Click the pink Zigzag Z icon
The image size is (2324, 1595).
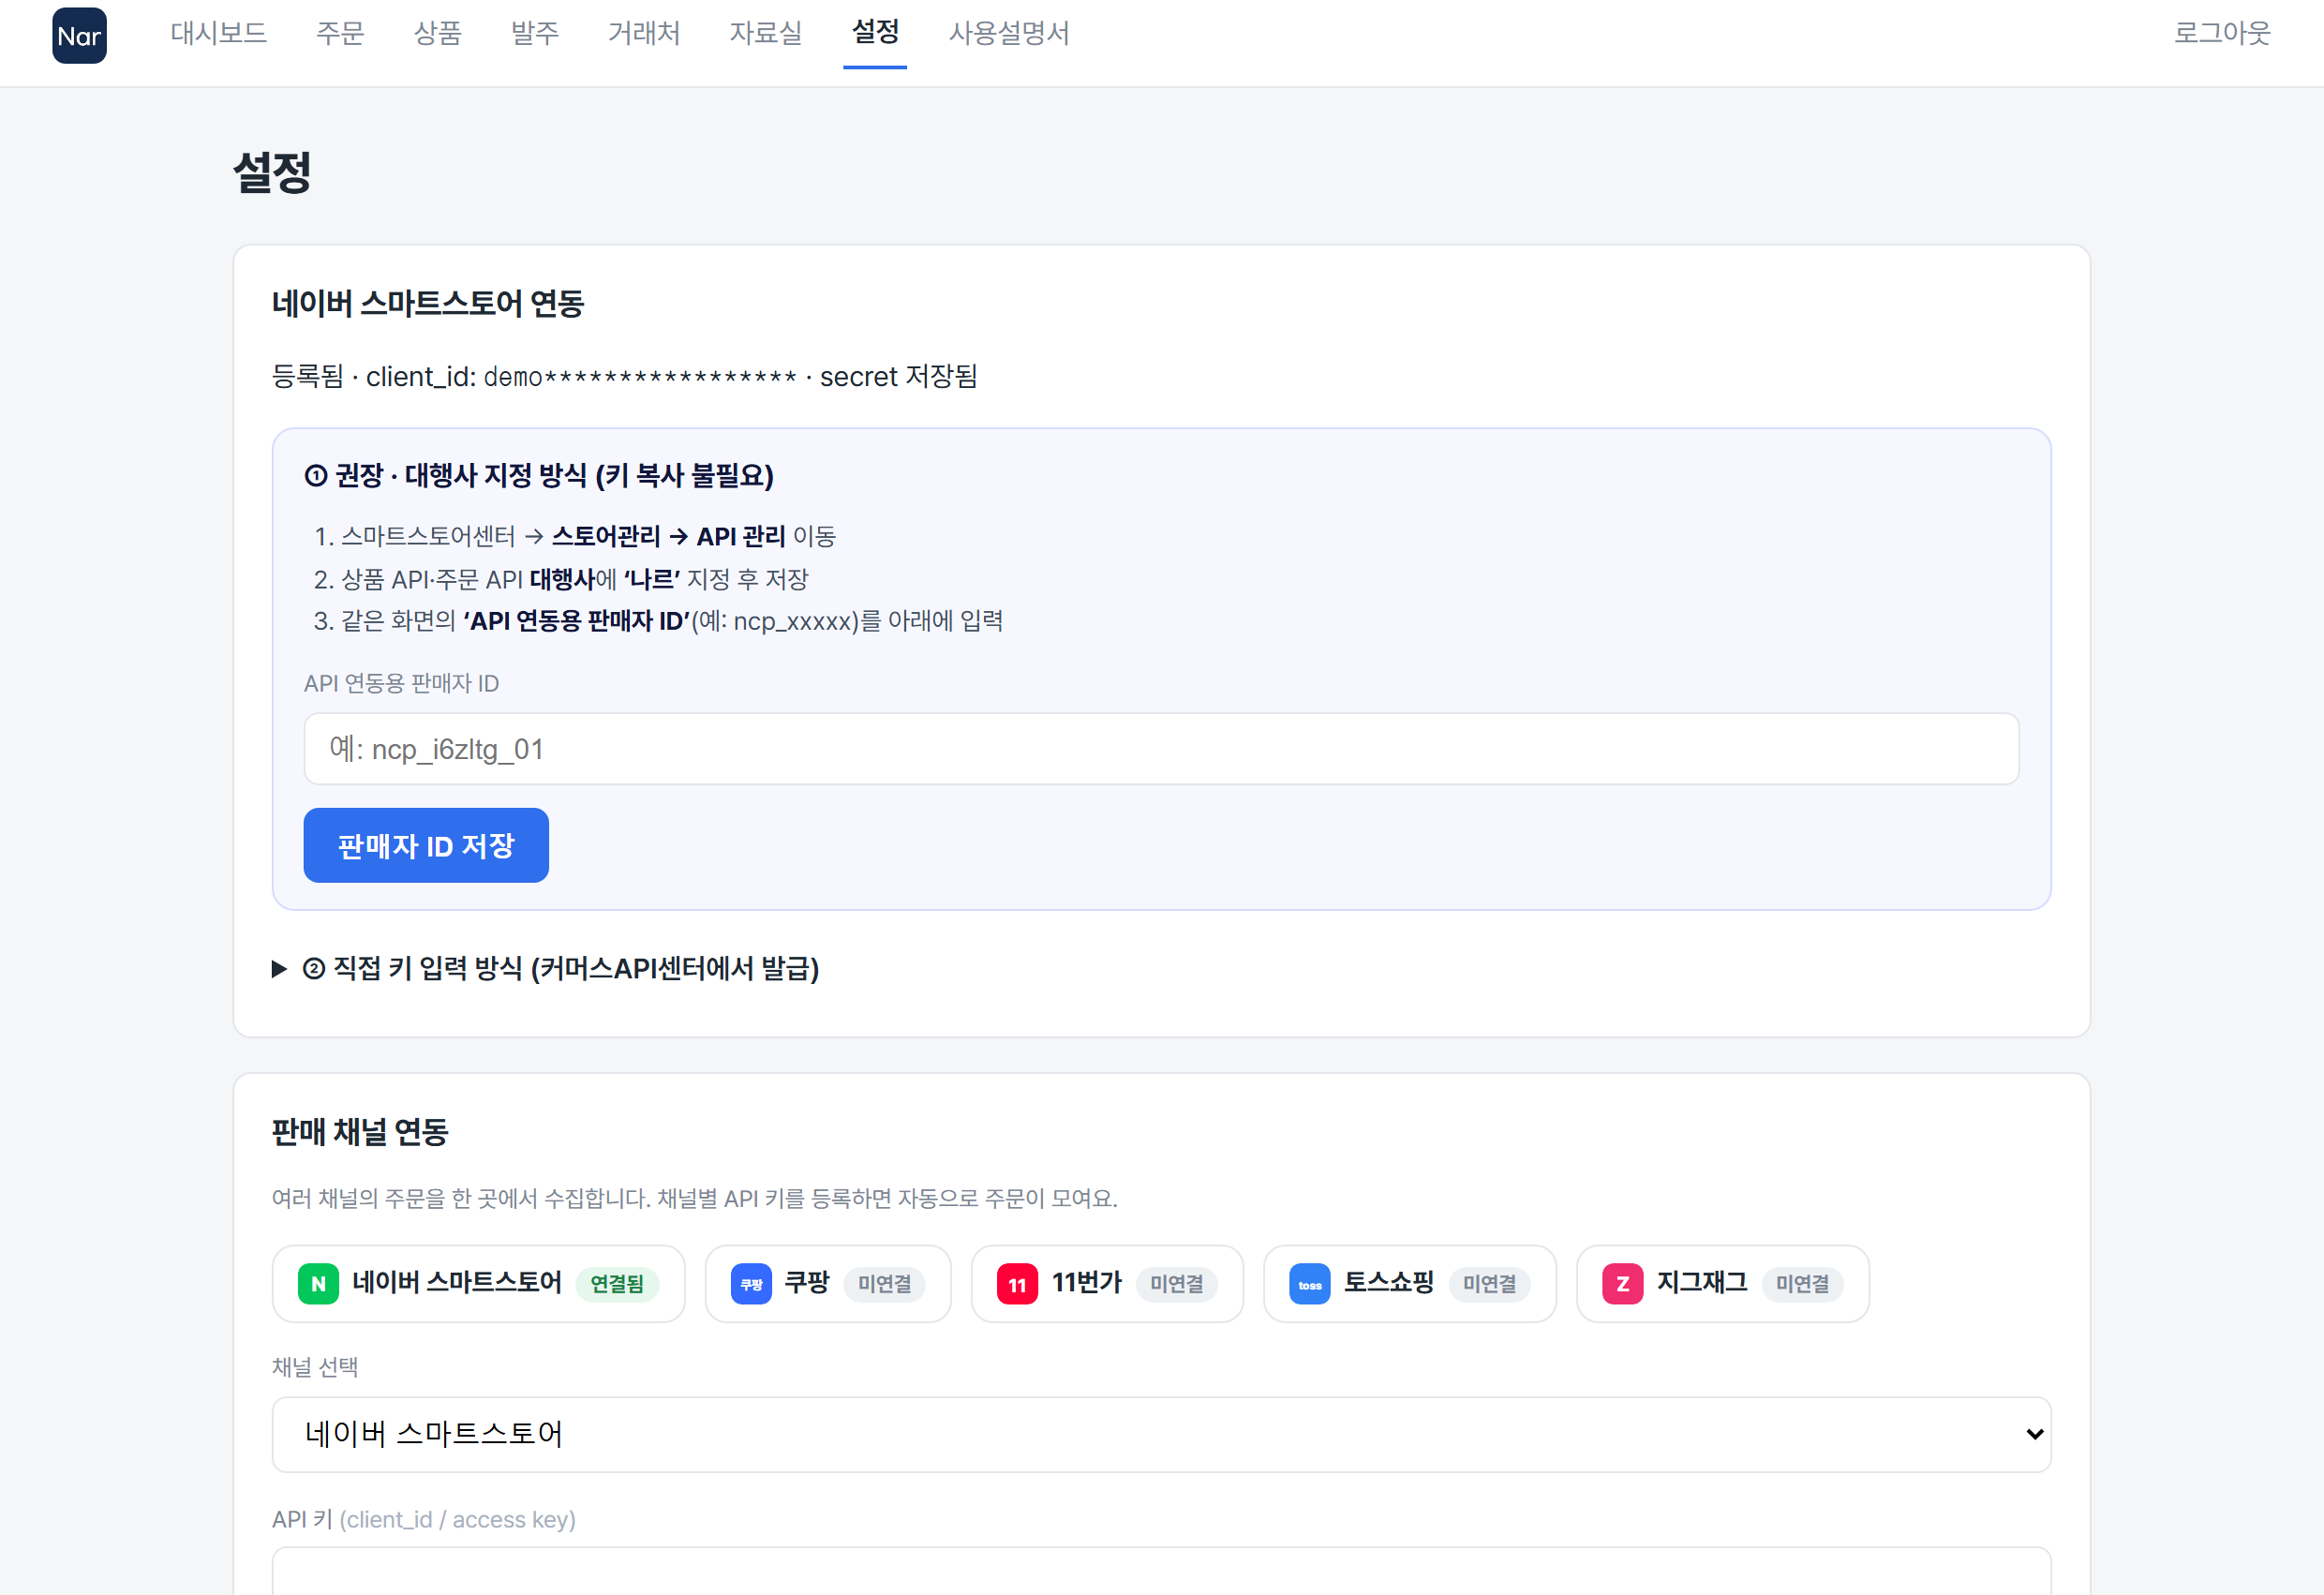[x=1622, y=1284]
